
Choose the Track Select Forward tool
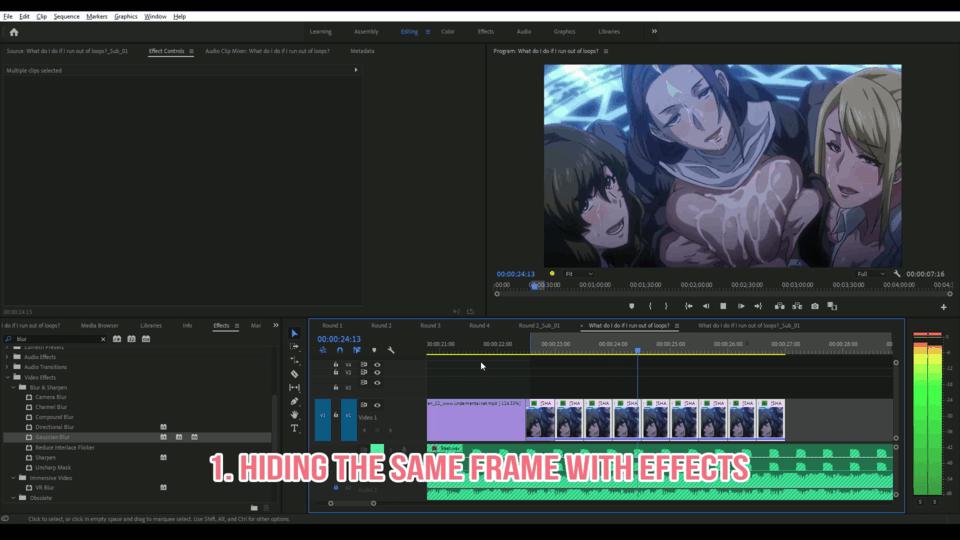(x=294, y=347)
